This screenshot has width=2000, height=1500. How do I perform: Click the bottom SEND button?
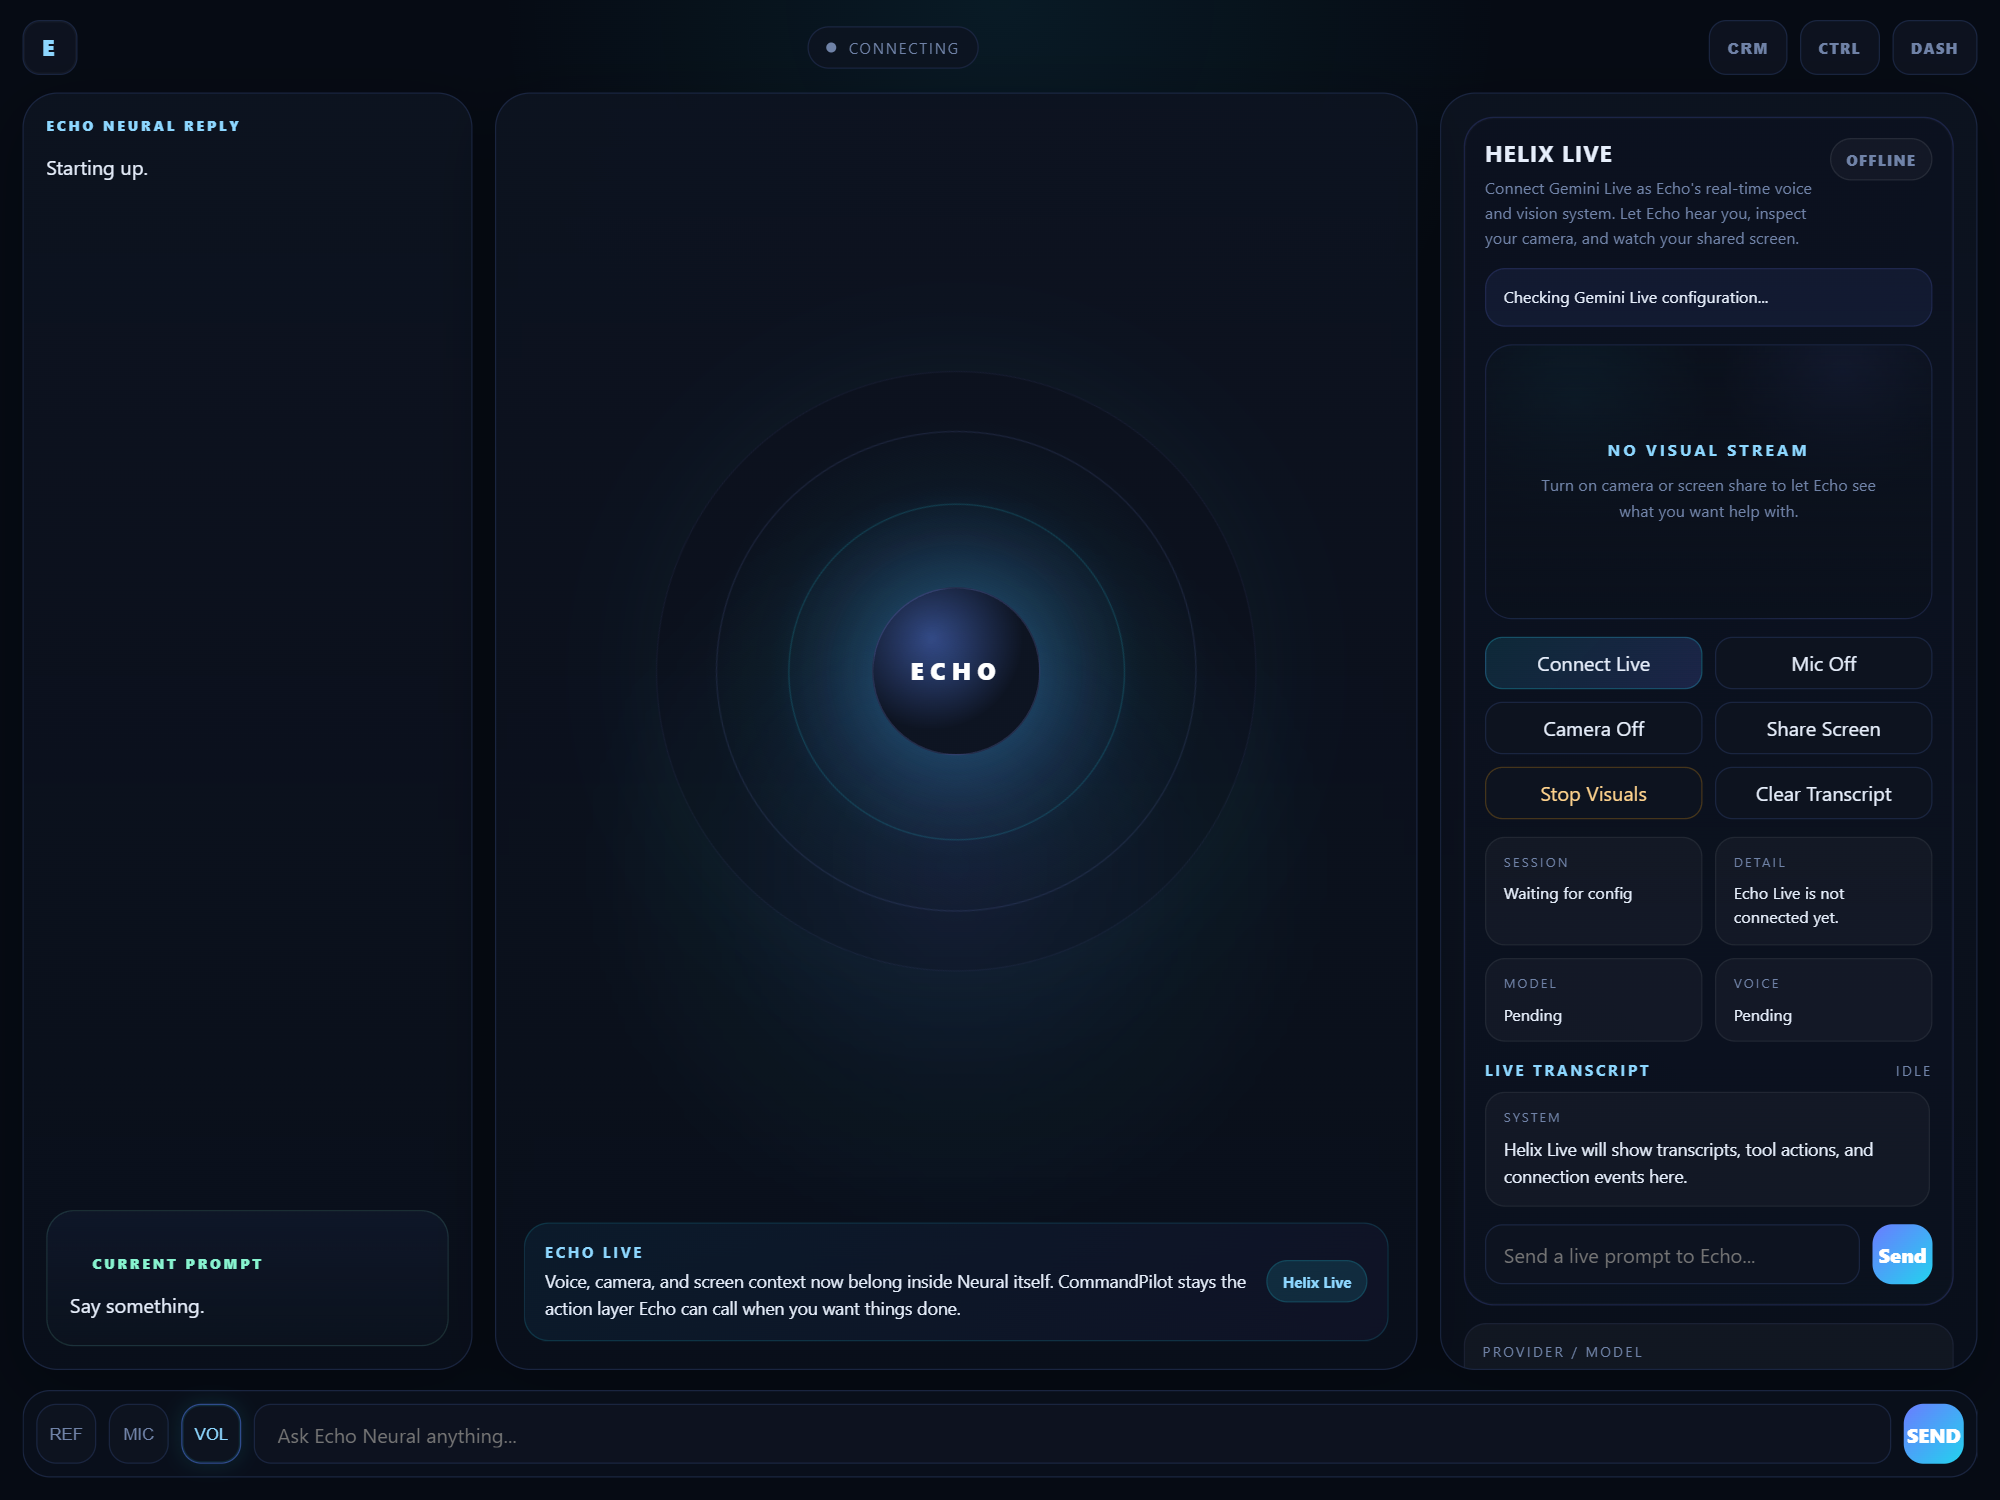click(1933, 1434)
